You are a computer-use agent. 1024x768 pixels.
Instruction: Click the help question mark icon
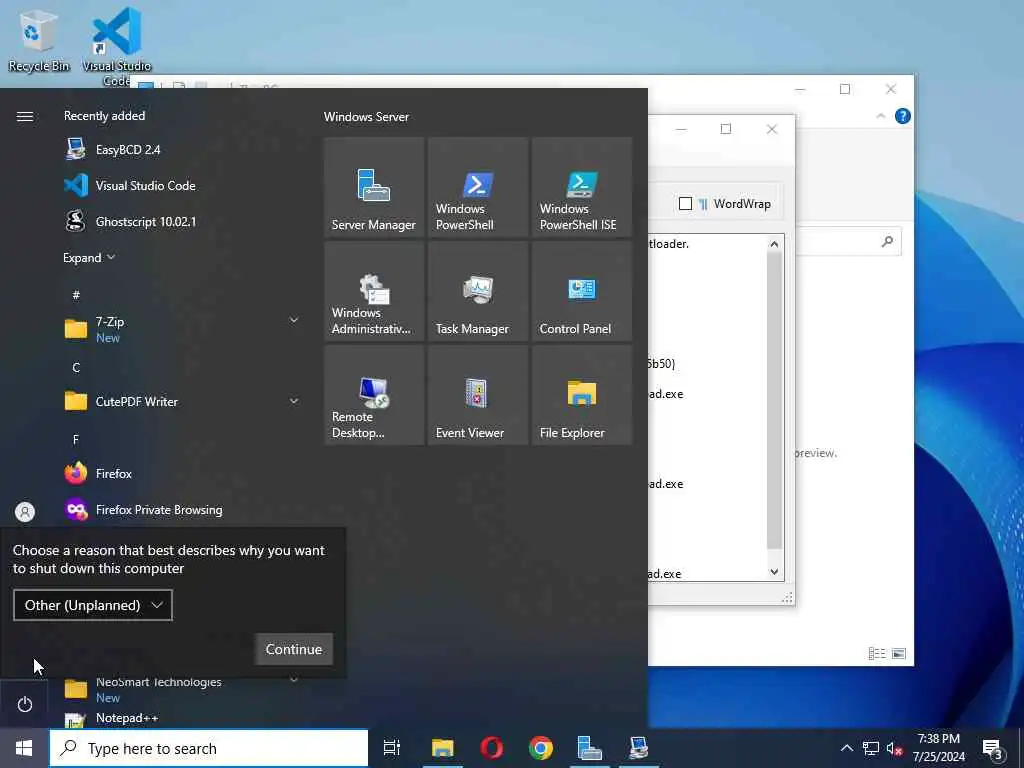pos(903,116)
